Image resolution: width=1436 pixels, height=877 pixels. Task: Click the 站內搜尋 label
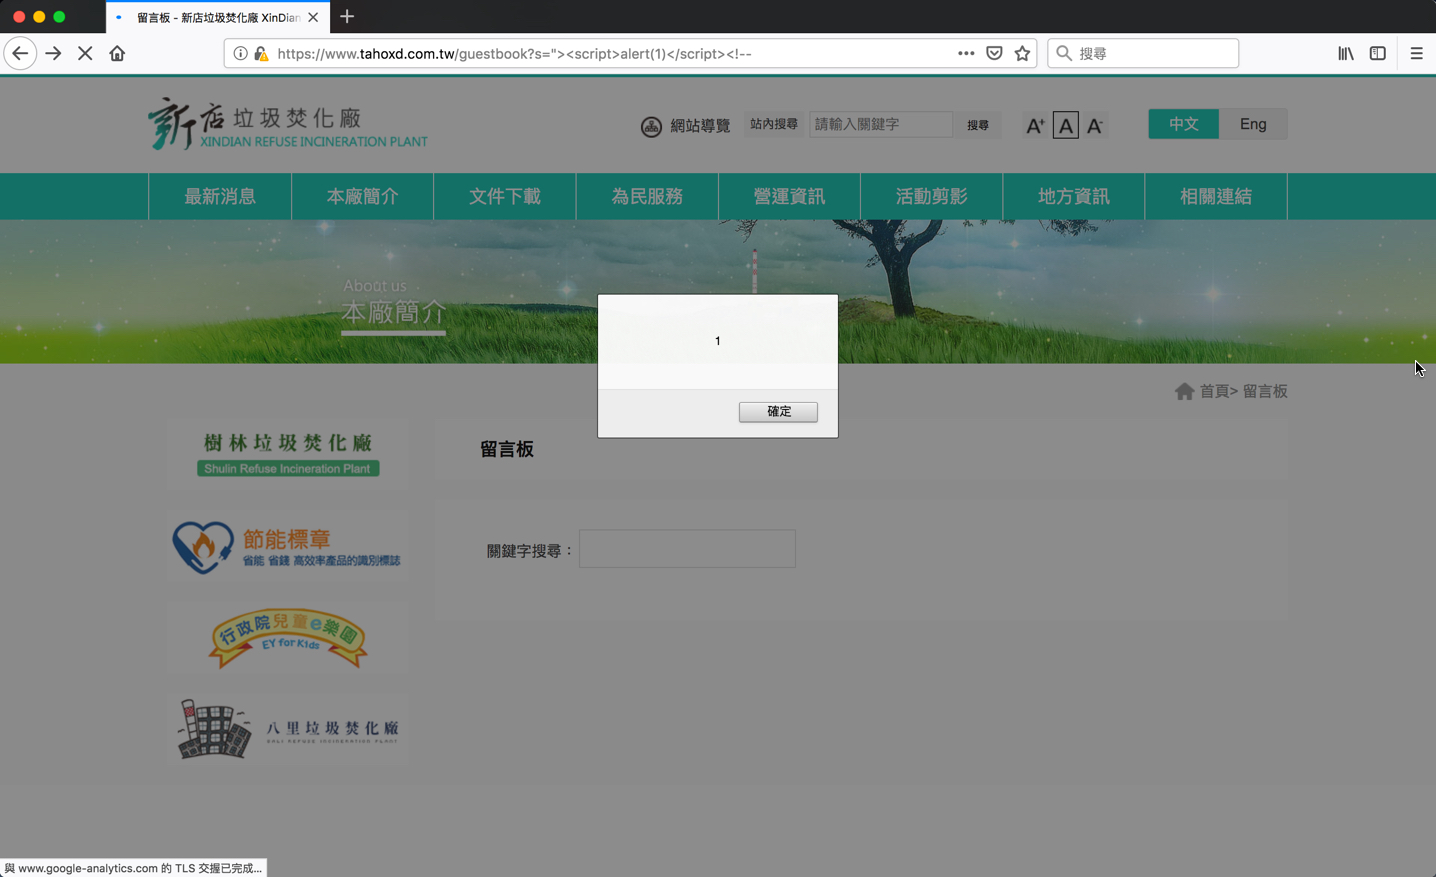pos(774,124)
